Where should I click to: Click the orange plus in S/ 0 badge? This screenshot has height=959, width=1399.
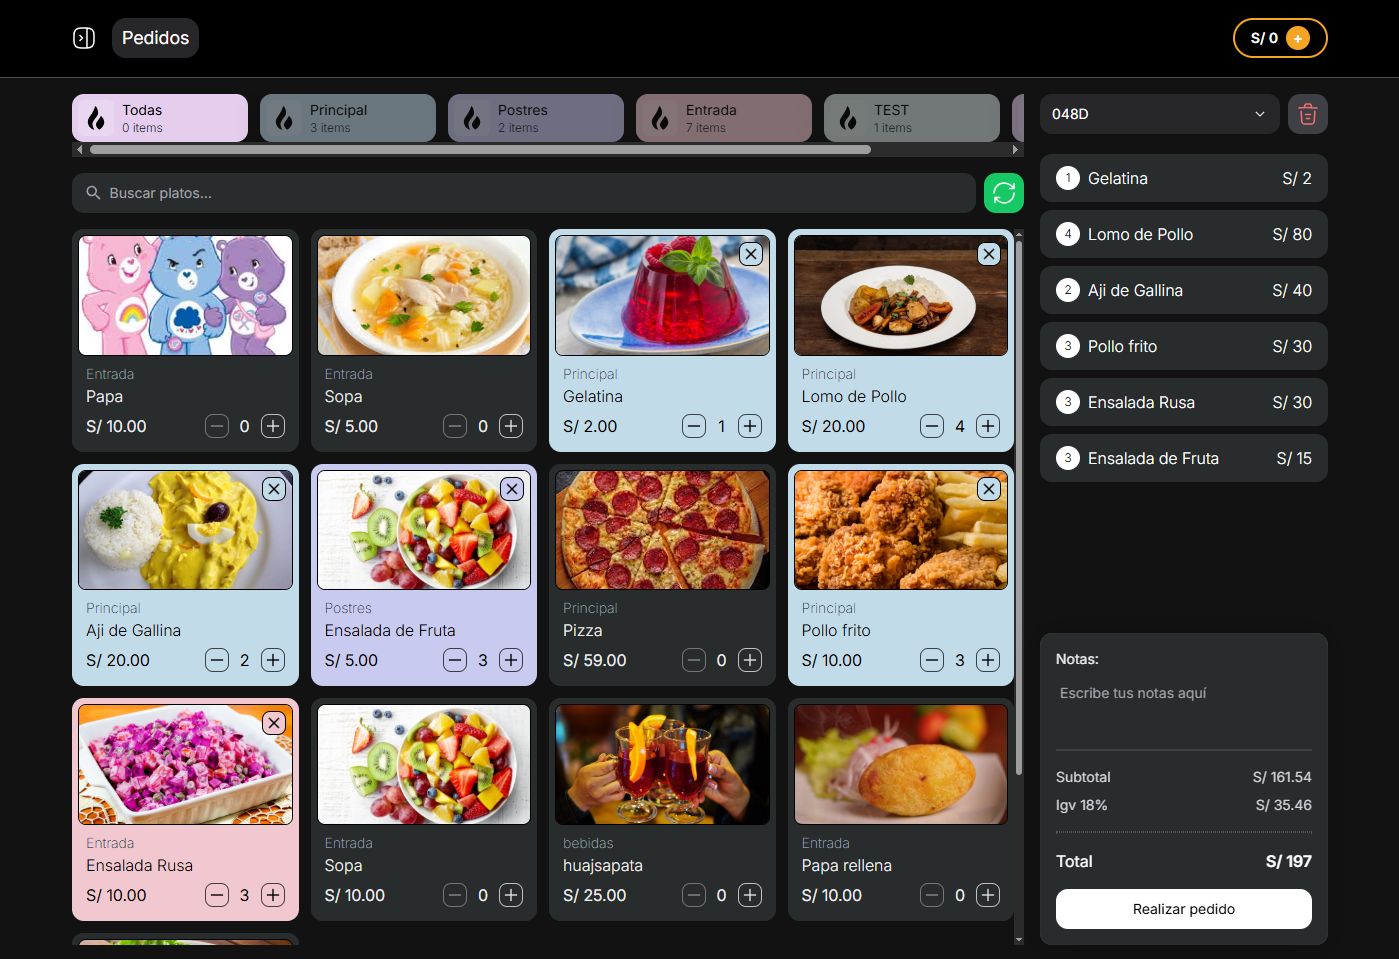pyautogui.click(x=1297, y=38)
